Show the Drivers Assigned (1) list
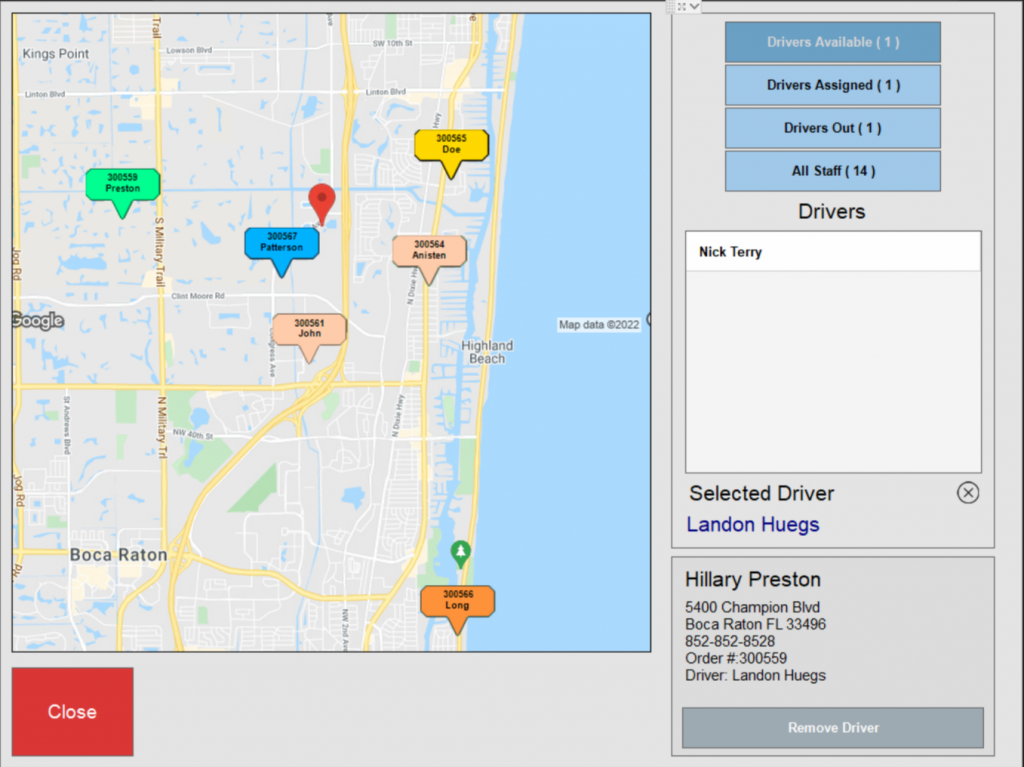Viewport: 1024px width, 767px height. (x=833, y=86)
